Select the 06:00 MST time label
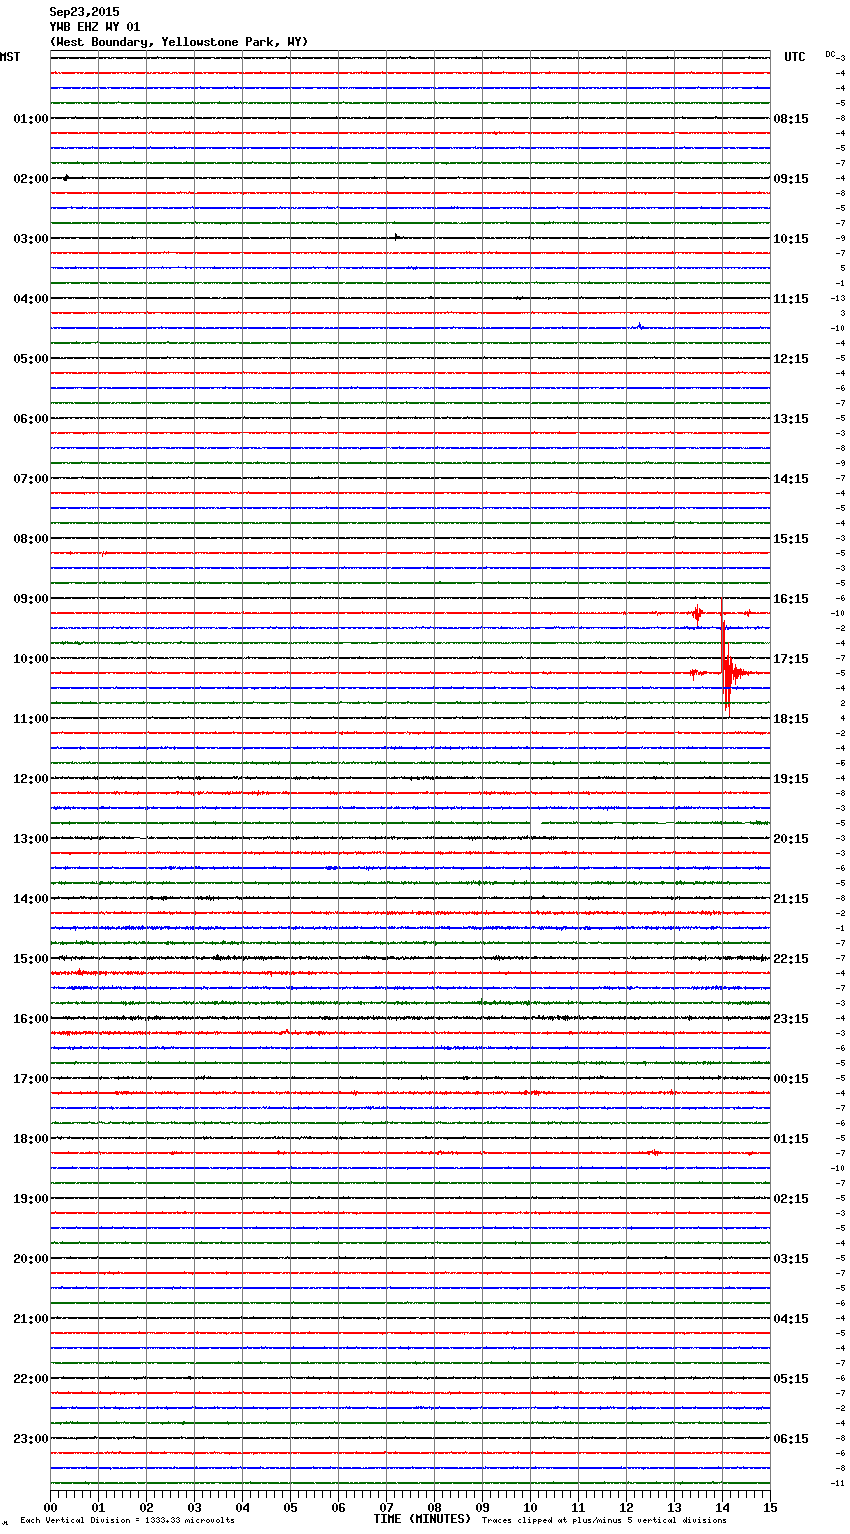Viewport: 850px width, 1534px height. click(x=31, y=419)
